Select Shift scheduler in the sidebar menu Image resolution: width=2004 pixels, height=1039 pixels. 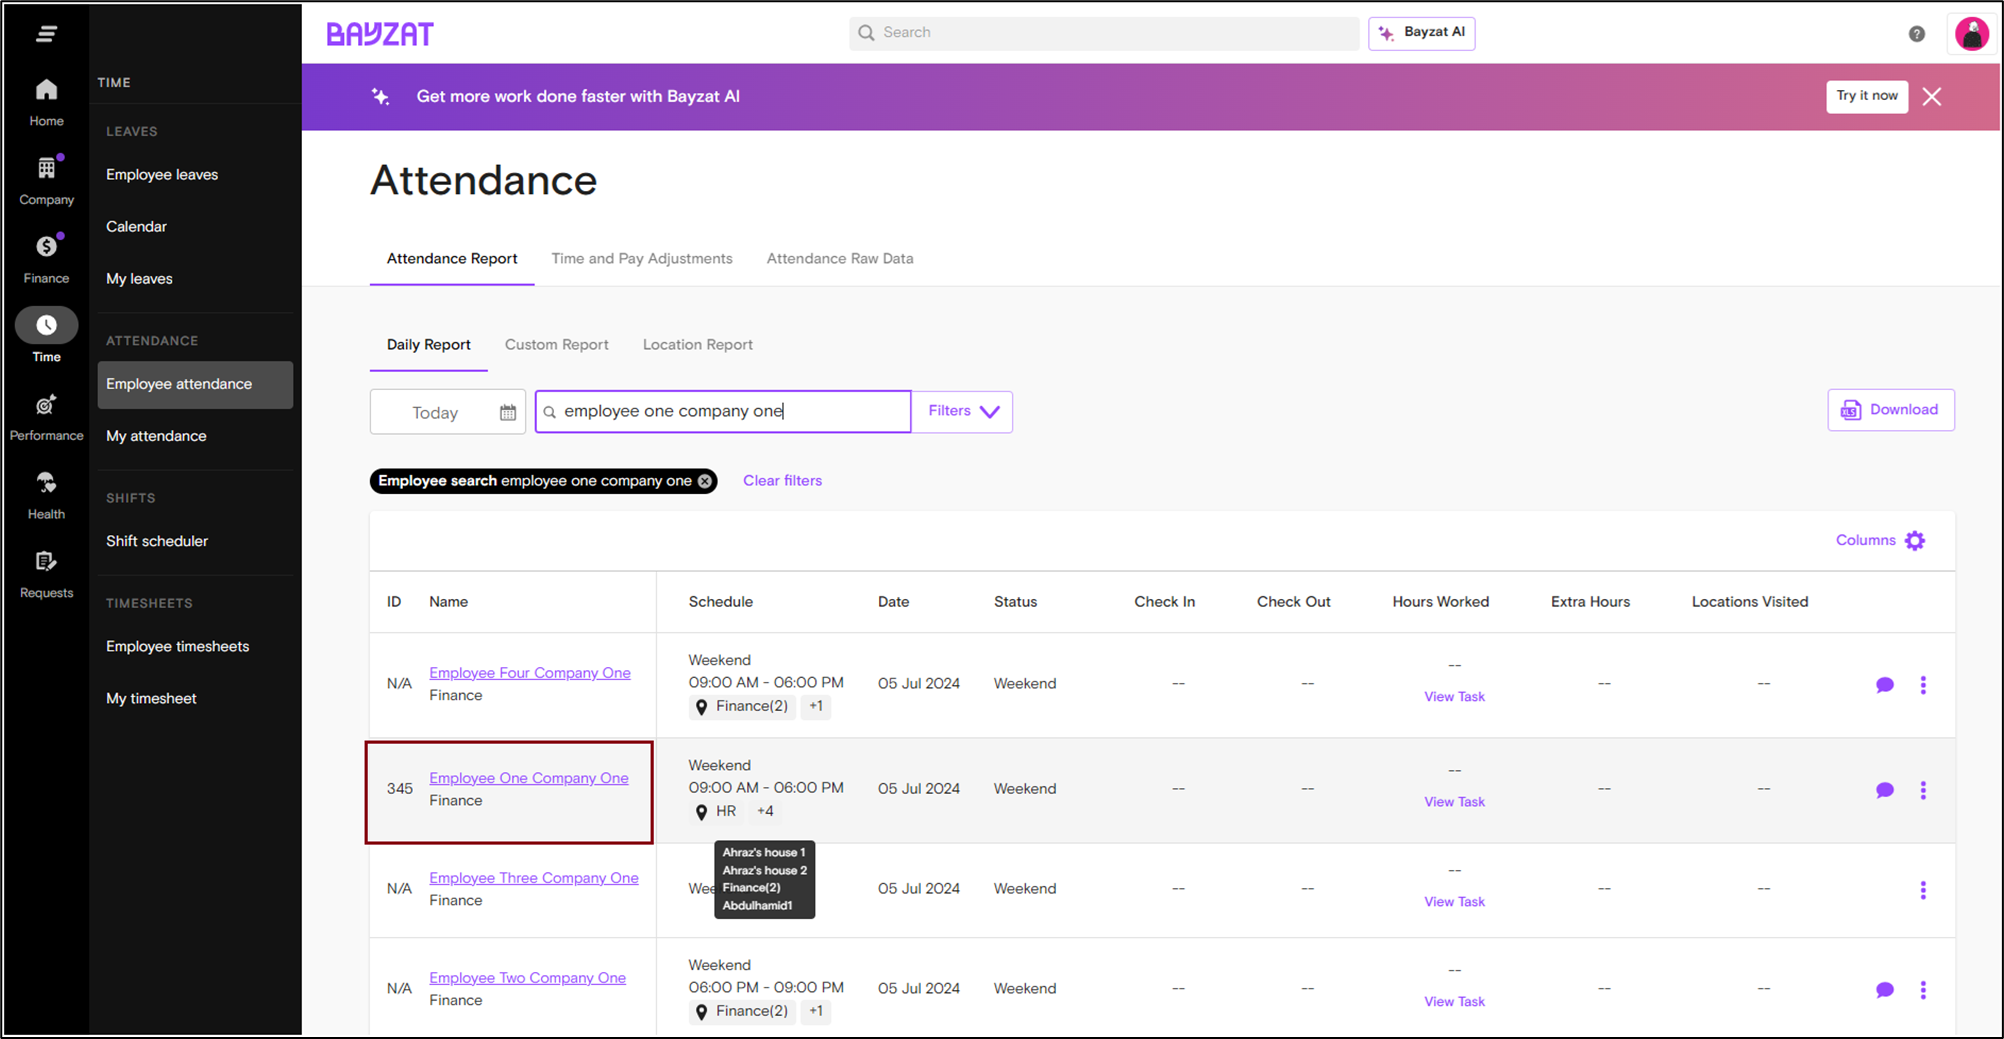pos(157,541)
